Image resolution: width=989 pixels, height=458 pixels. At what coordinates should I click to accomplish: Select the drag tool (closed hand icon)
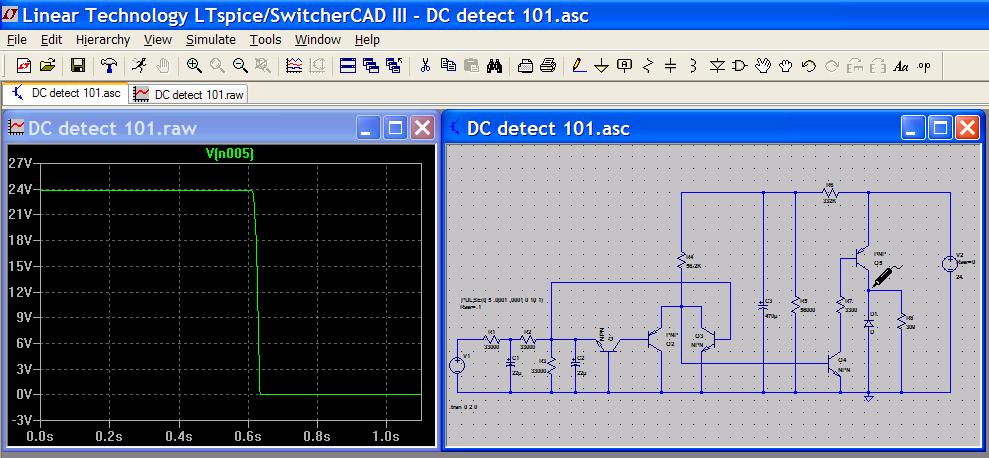click(785, 65)
